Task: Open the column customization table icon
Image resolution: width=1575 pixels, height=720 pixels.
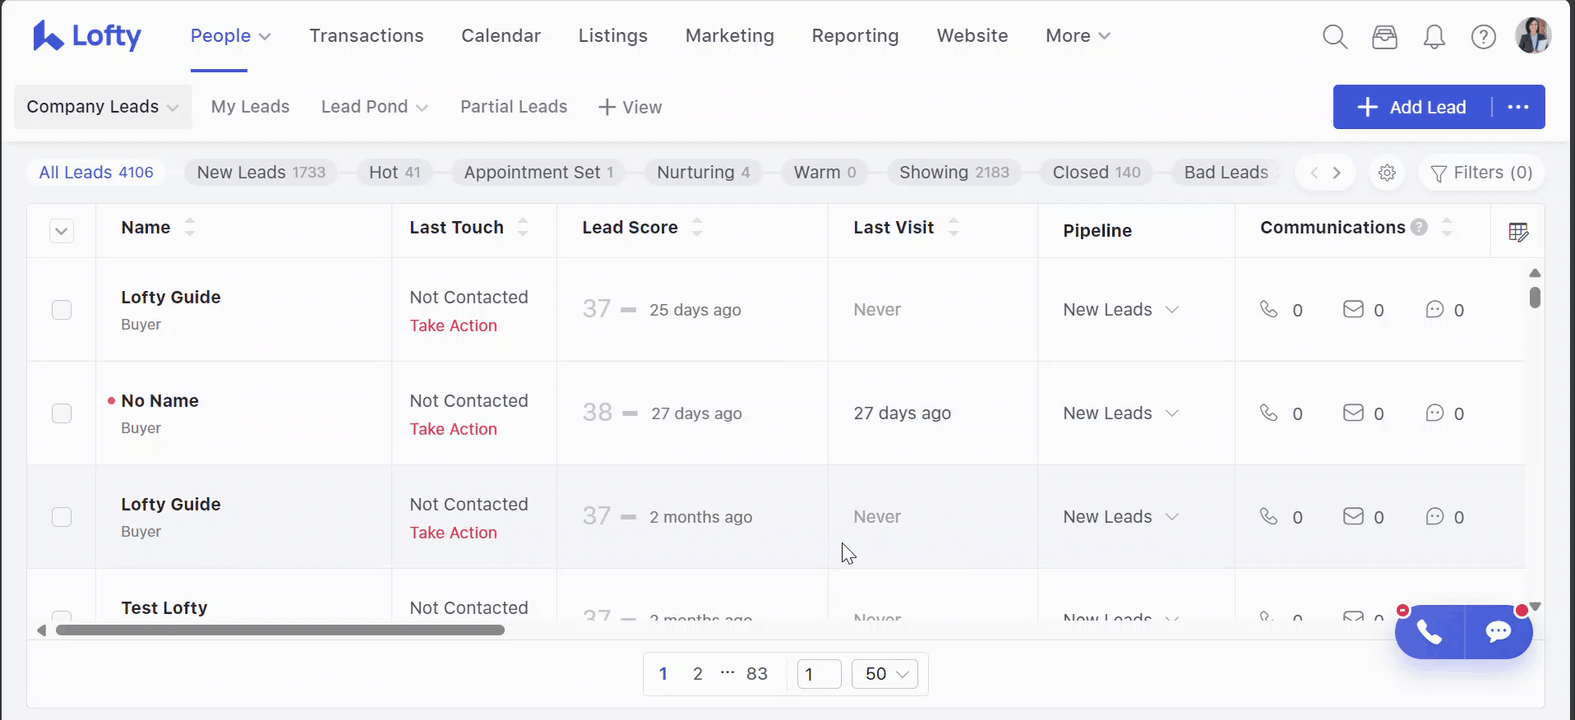Action: 1518,232
